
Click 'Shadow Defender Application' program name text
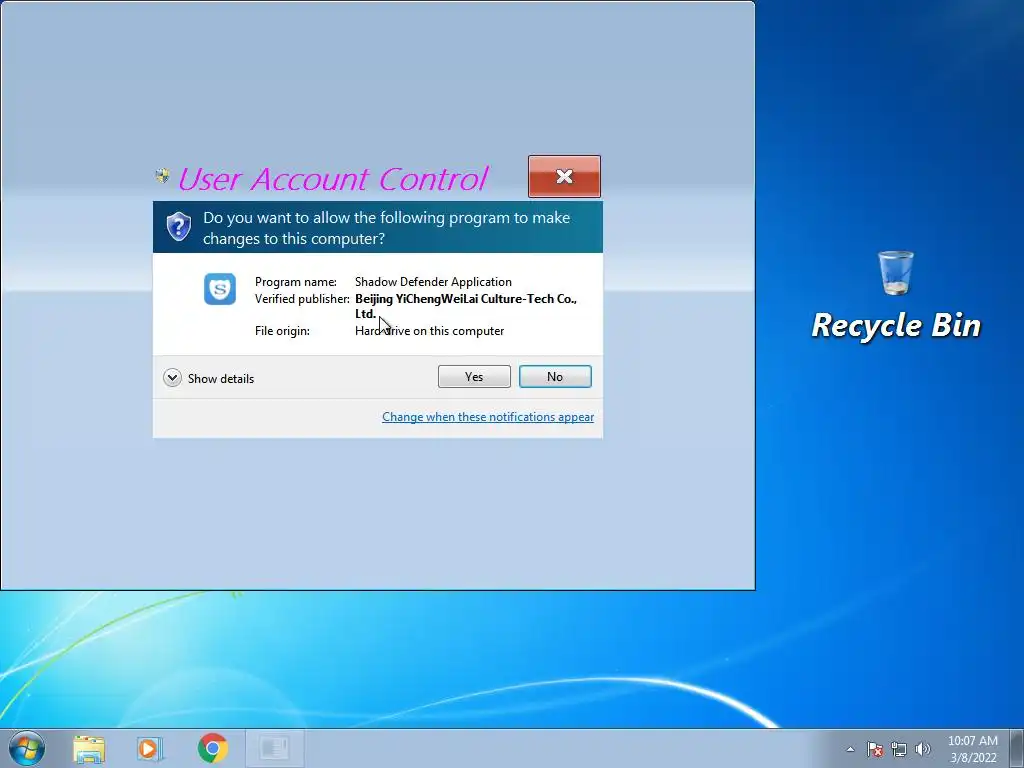click(x=433, y=281)
